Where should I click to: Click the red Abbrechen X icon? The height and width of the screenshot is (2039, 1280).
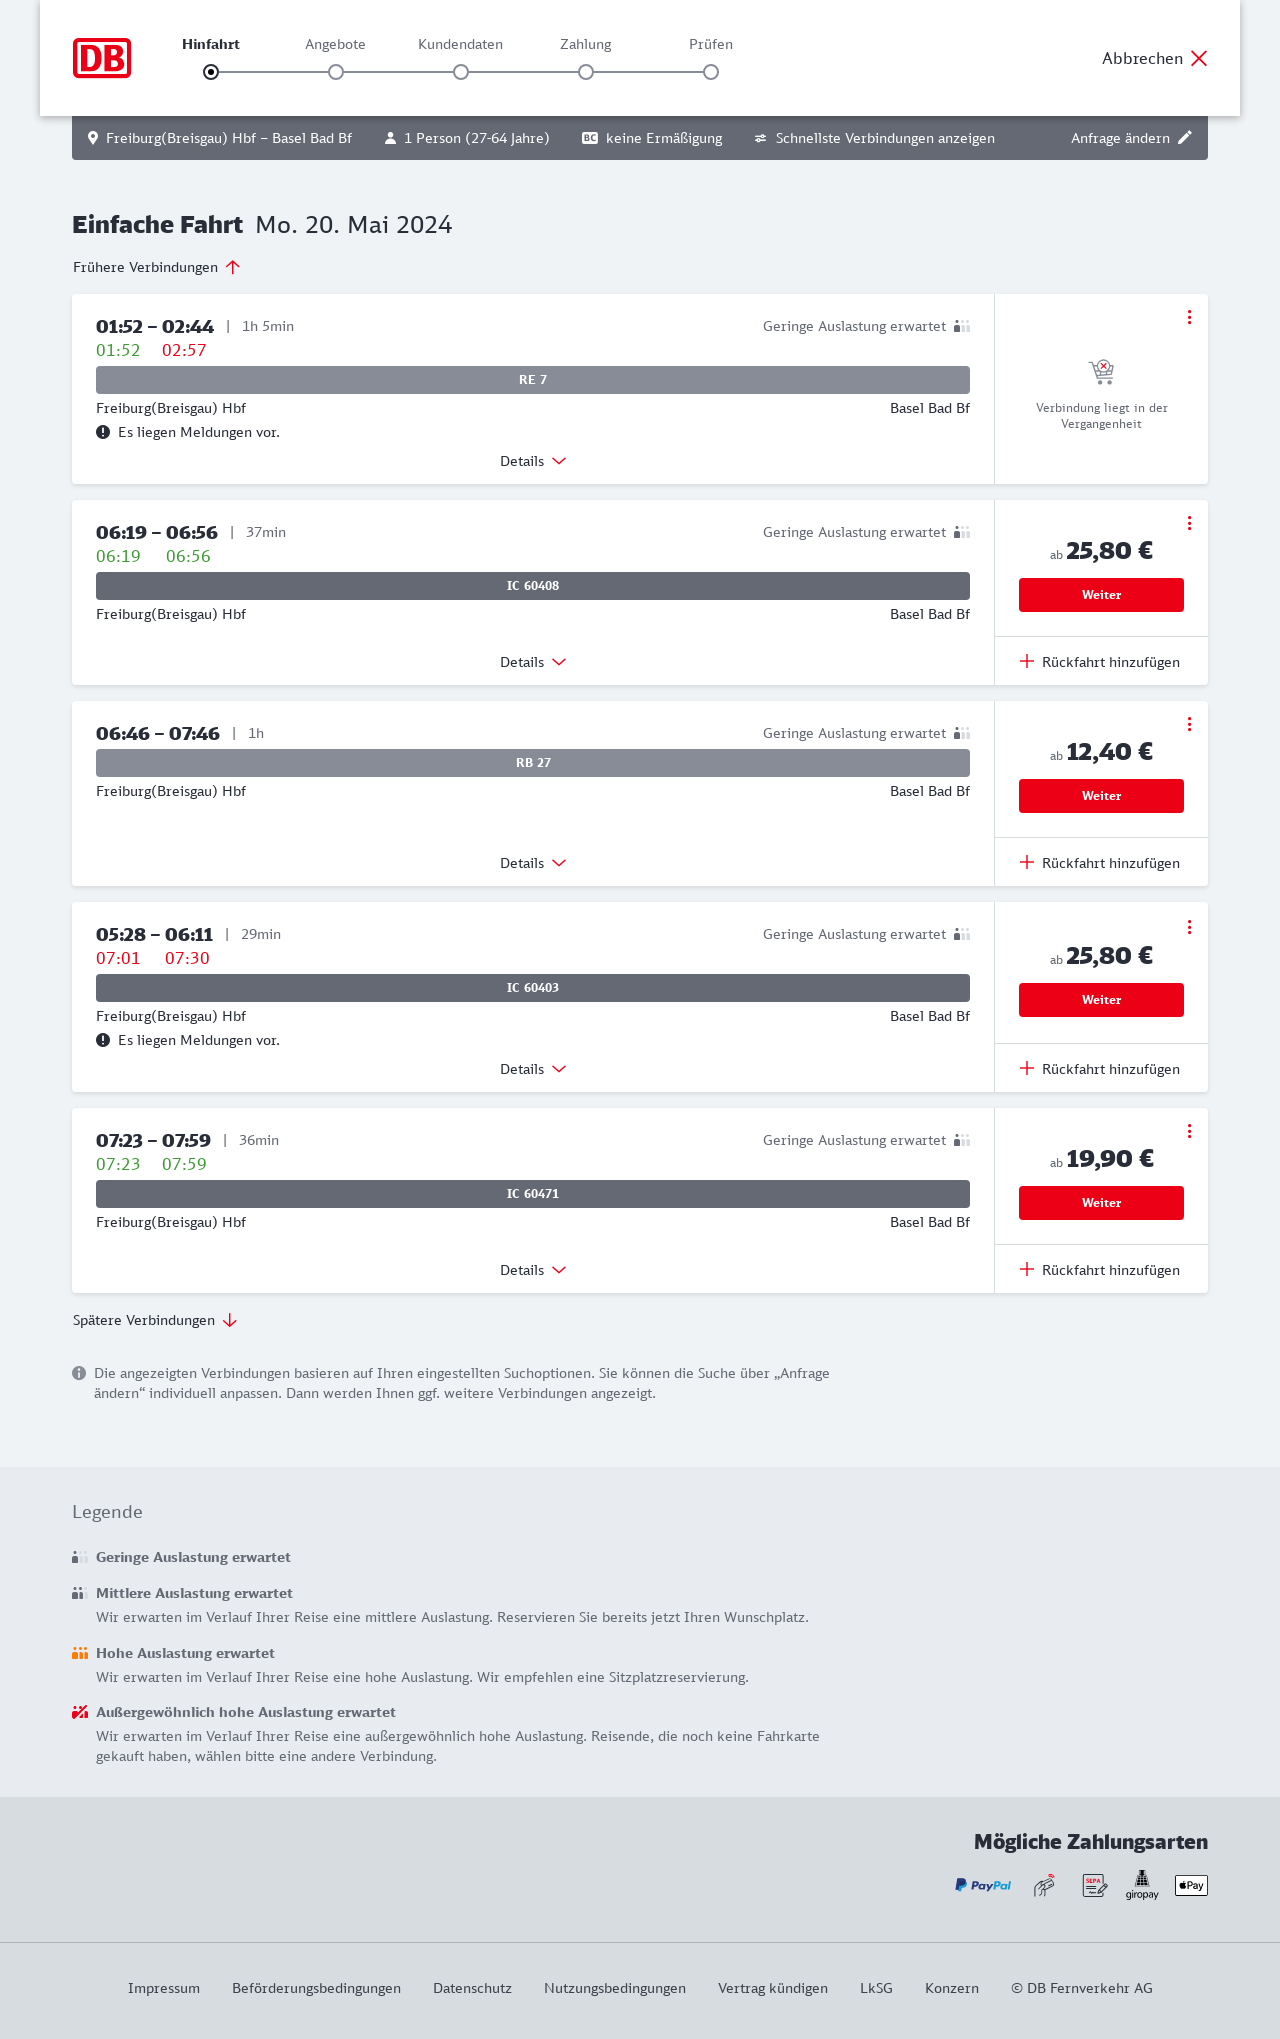(x=1199, y=58)
